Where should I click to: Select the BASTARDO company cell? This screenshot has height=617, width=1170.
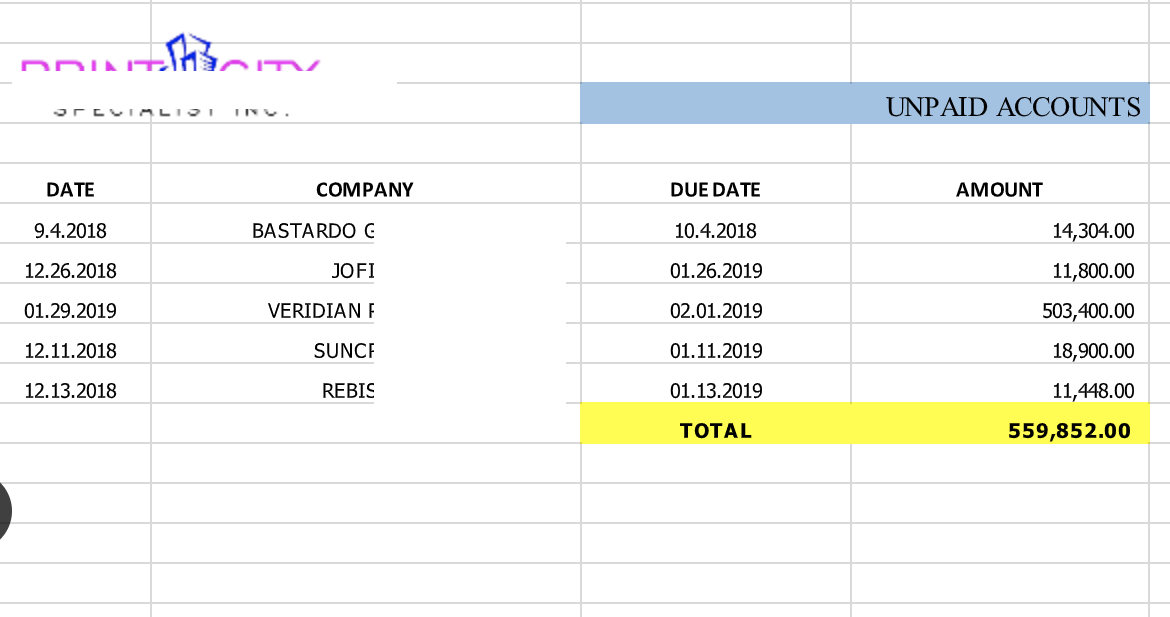313,231
